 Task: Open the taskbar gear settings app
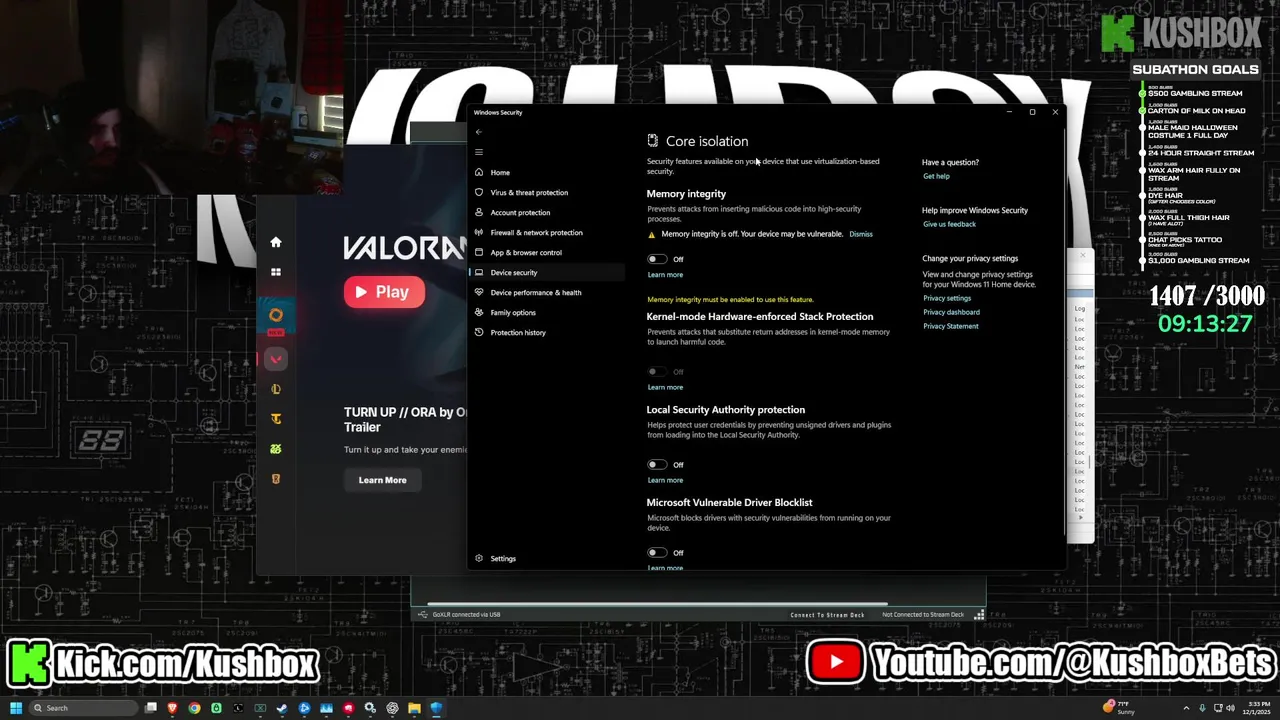(370, 708)
